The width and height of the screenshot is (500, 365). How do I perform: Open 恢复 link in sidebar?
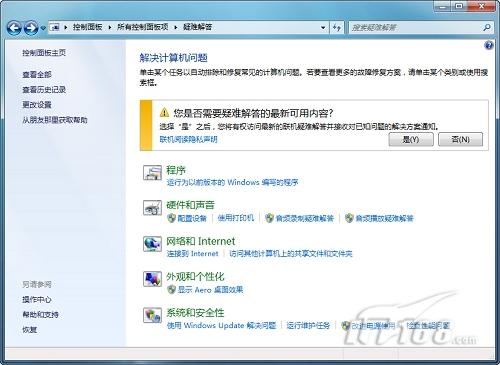tap(30, 330)
